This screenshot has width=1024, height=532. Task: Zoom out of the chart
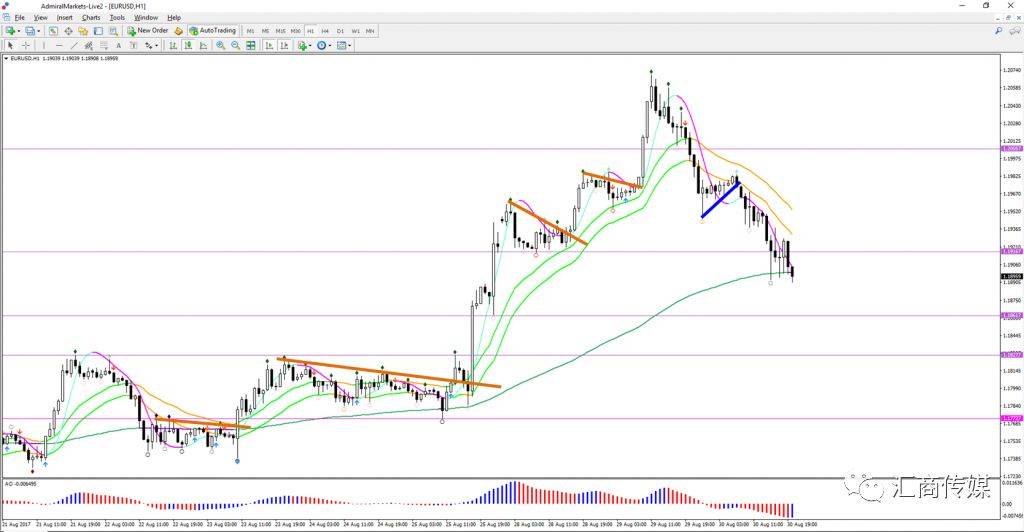pos(235,46)
